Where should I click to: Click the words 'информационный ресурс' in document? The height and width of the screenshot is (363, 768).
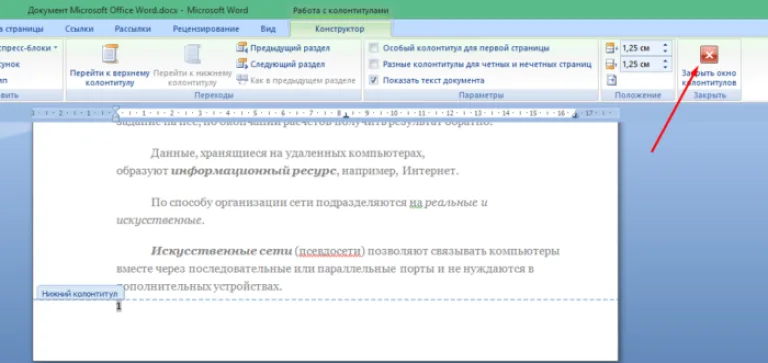coord(254,171)
